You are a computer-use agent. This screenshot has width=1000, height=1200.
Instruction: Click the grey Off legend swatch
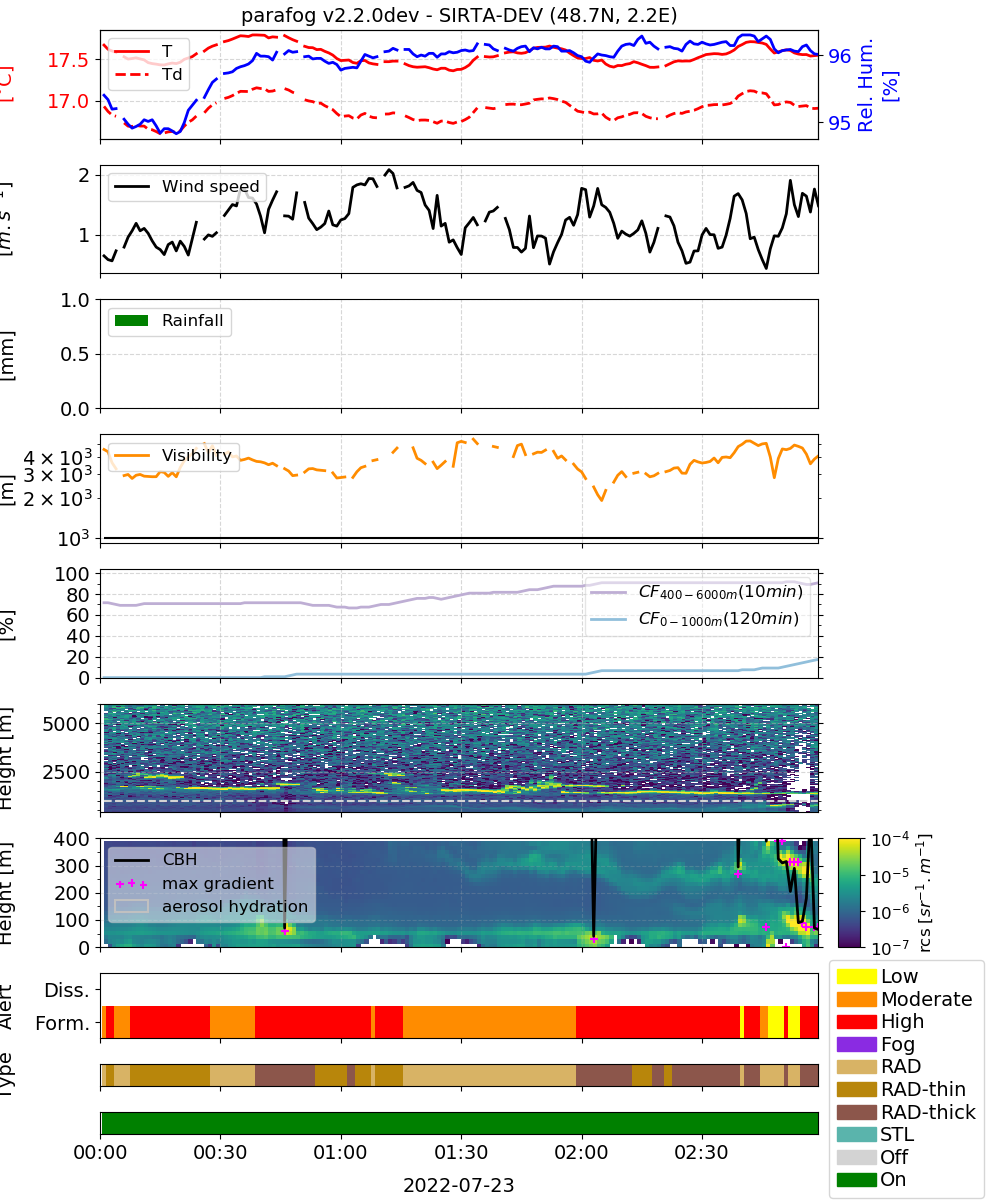(x=856, y=1157)
